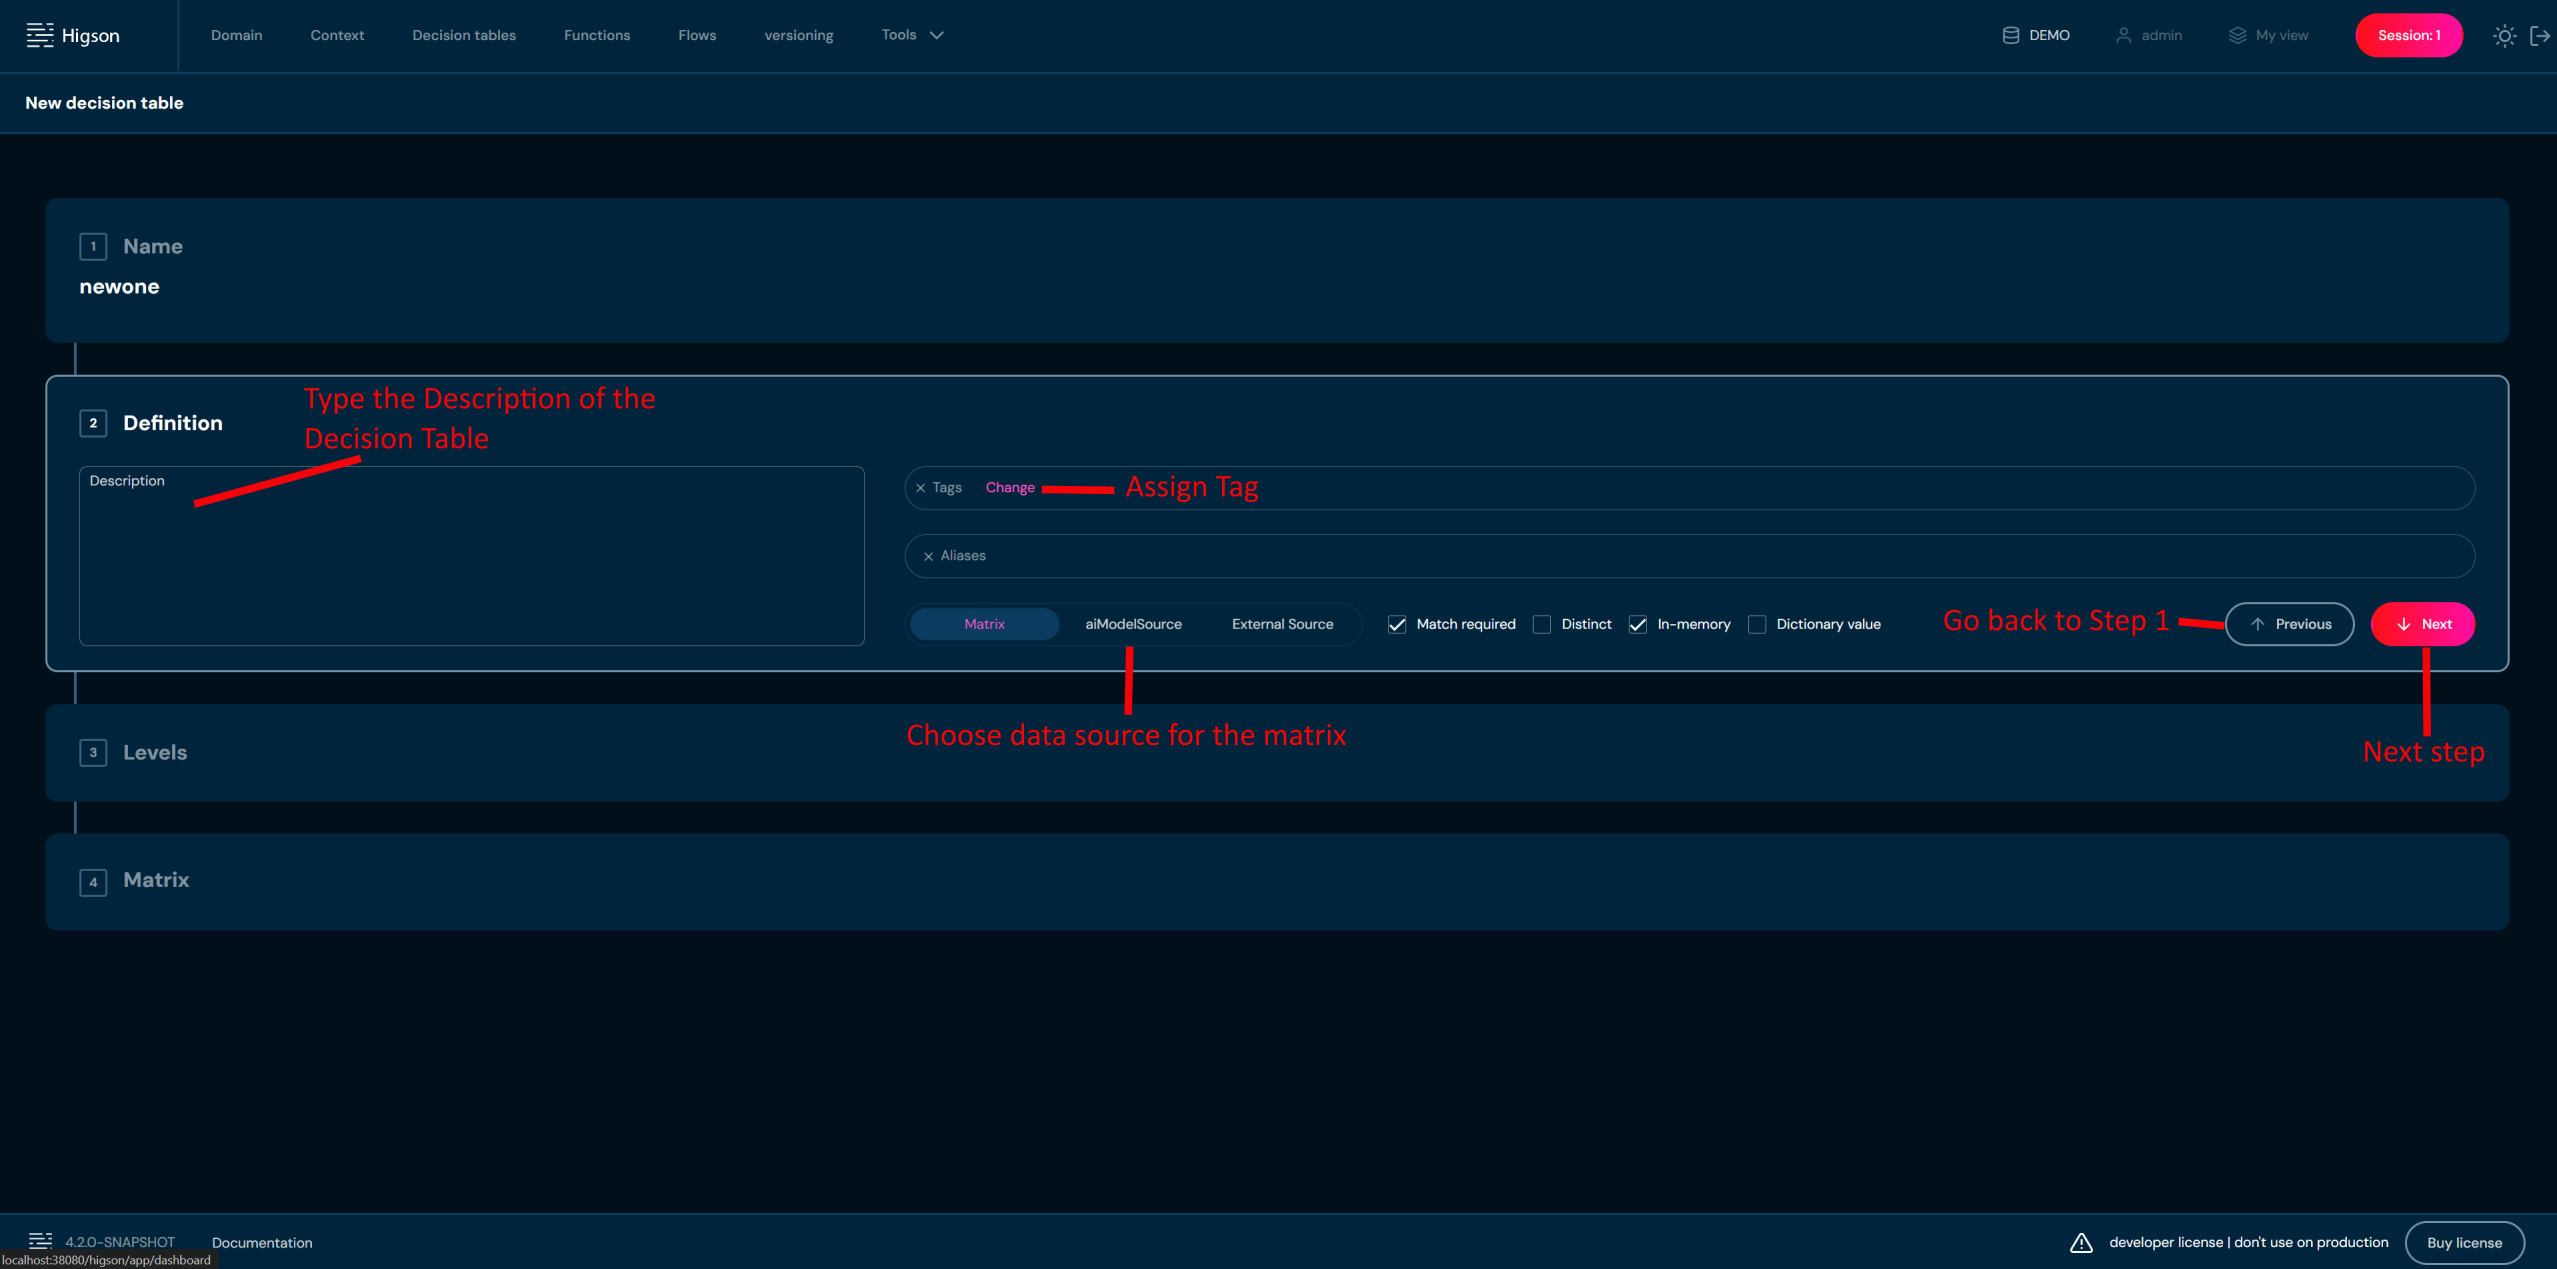Viewport: 2557px width, 1269px height.
Task: Click the license warning triangle icon
Action: (2080, 1242)
